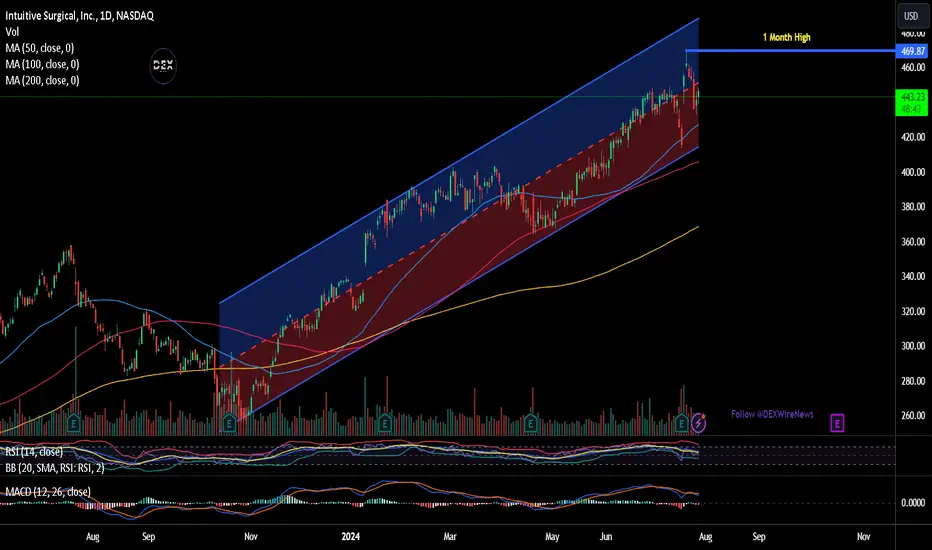932x550 pixels.
Task: Open the July 2023 earnings E marker
Action: pyautogui.click(x=74, y=423)
